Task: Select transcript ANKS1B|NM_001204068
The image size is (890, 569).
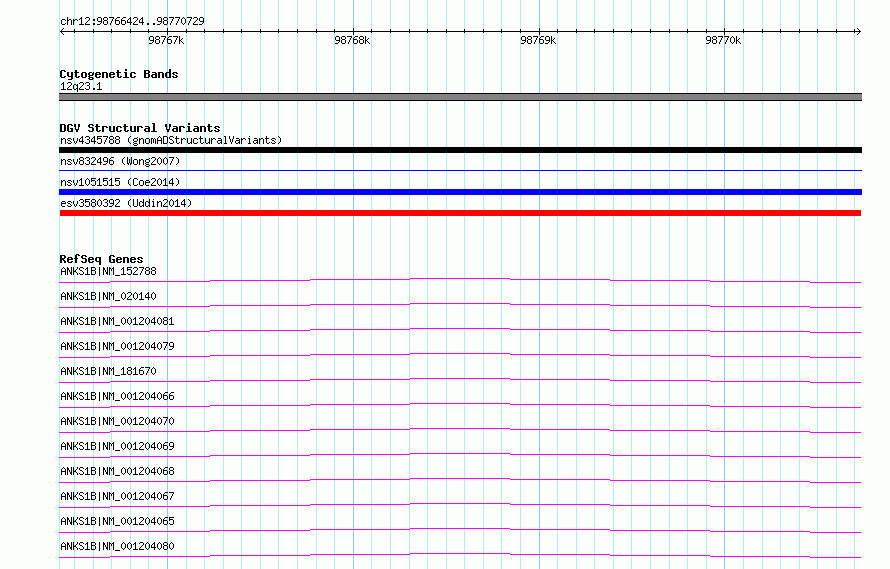Action: 117,471
